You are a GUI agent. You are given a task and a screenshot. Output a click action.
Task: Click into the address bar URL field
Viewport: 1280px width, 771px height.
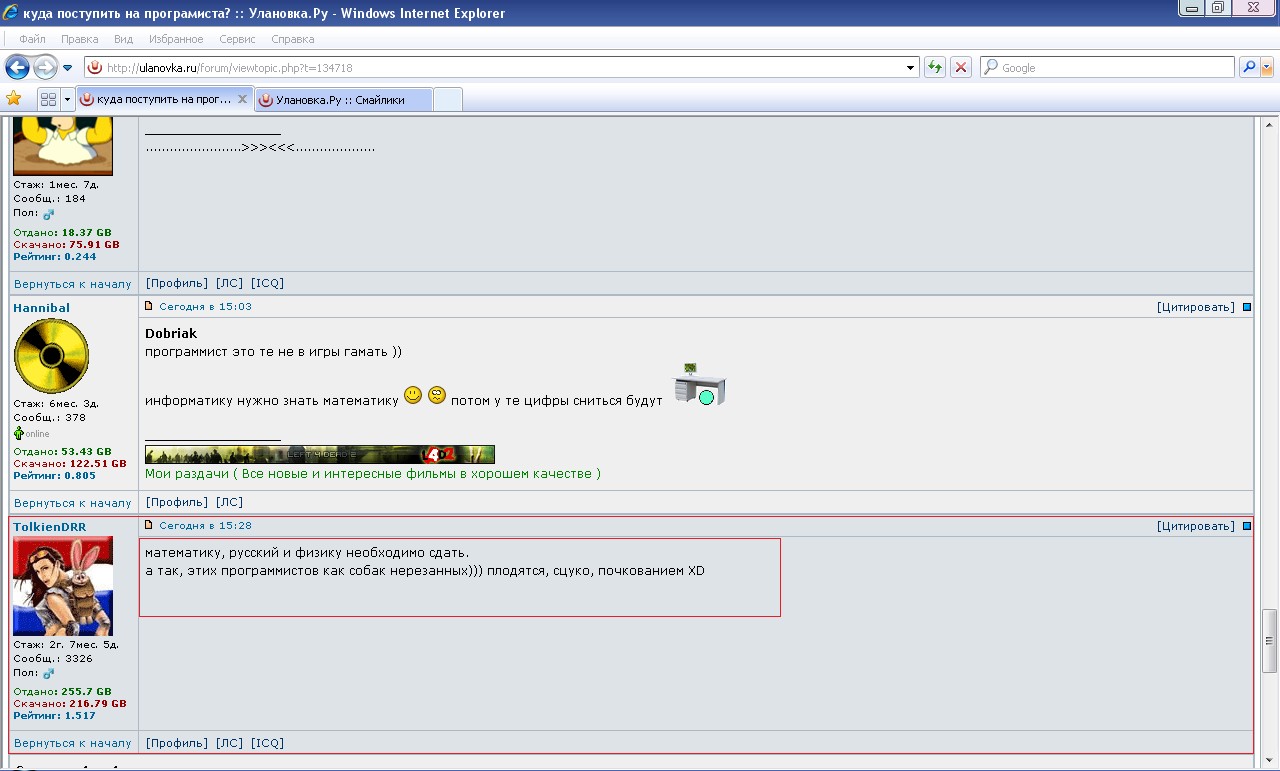pos(500,68)
